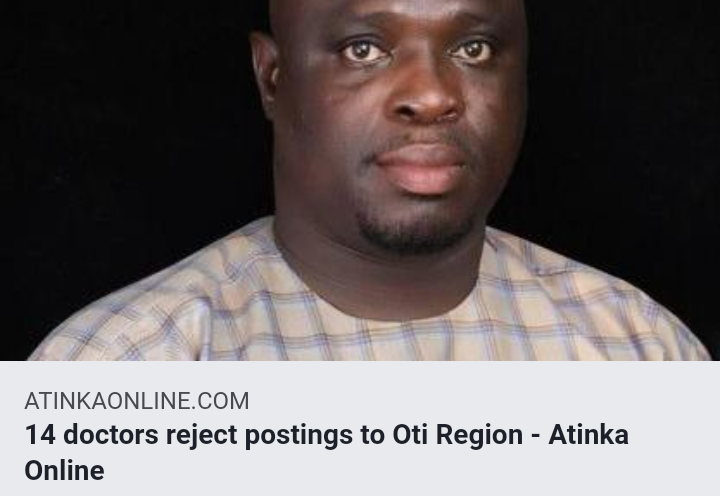This screenshot has width=720, height=496.
Task: Click the word 'doctors' in the headline
Action: pyautogui.click(x=111, y=435)
